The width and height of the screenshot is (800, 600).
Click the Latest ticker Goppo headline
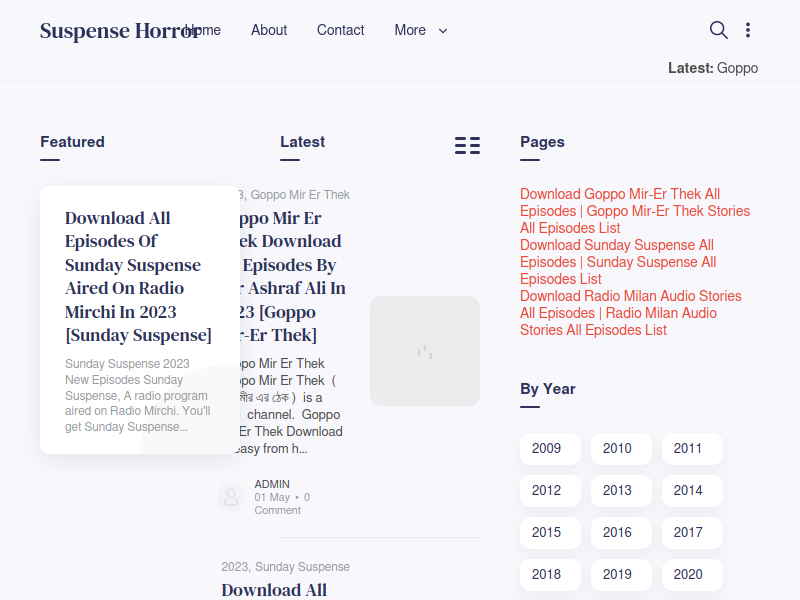coord(737,68)
